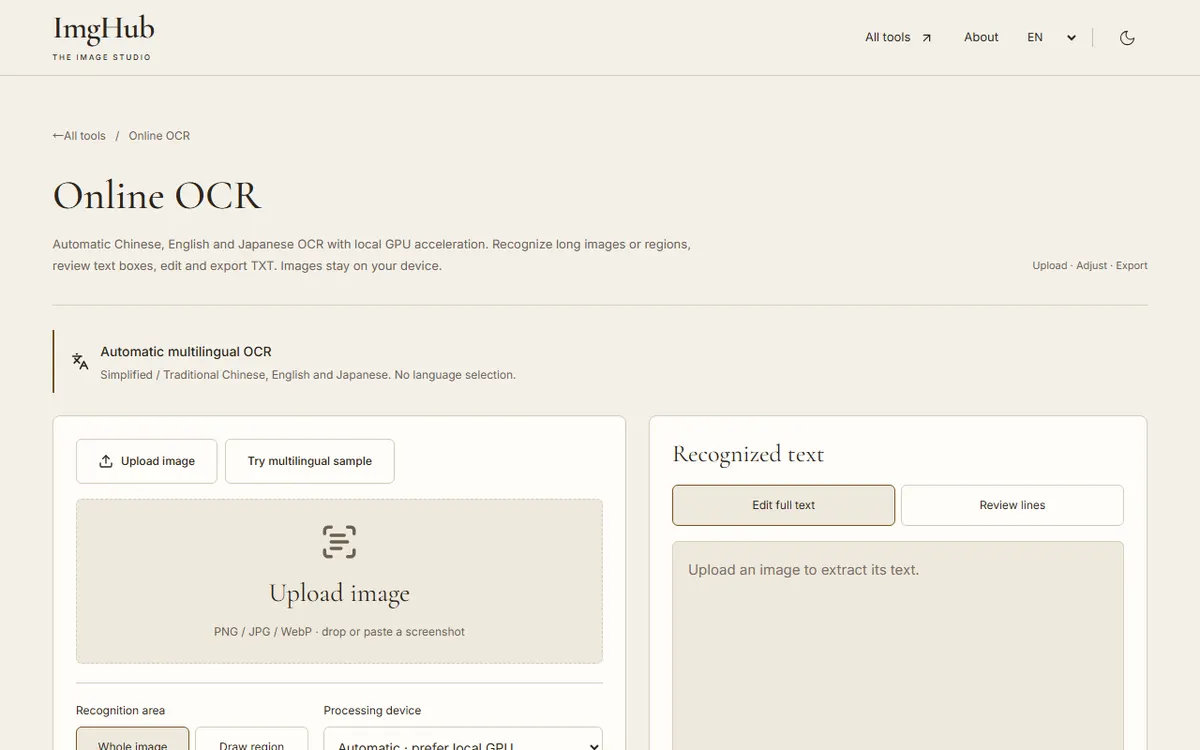The height and width of the screenshot is (750, 1200).
Task: Click the Automatic multilingual OCR notice title
Action: 186,352
